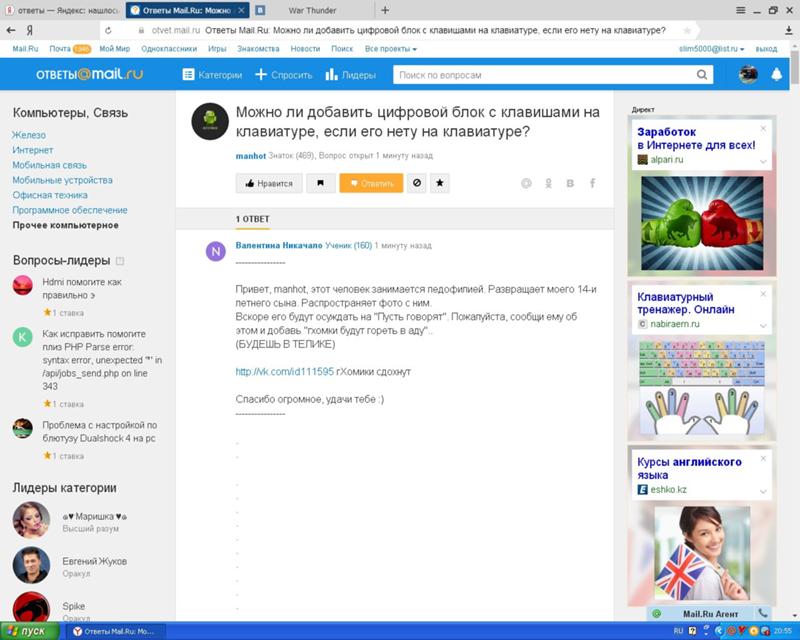Close the Клавиатурный тренажер ad
800x640 pixels.
point(763,294)
